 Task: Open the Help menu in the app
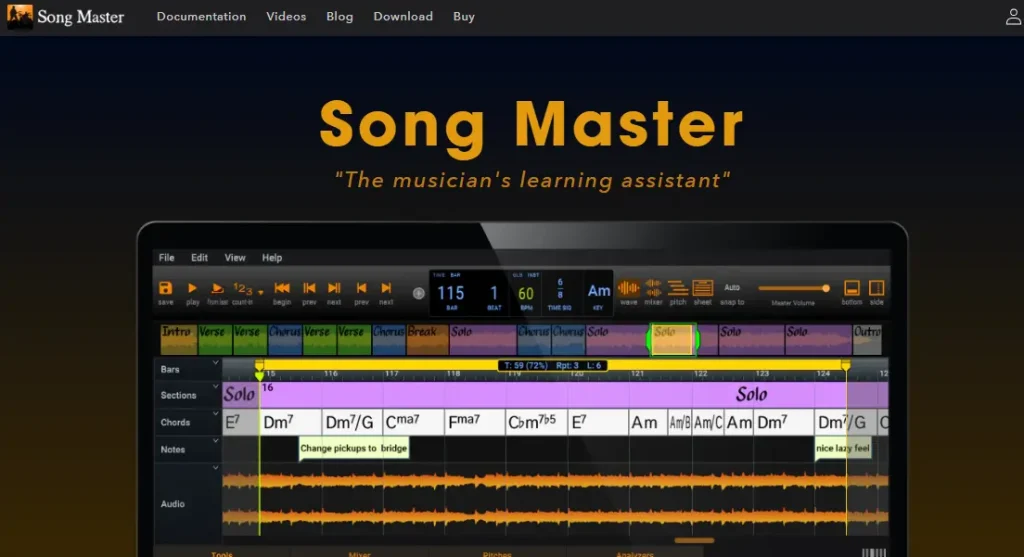tap(272, 258)
